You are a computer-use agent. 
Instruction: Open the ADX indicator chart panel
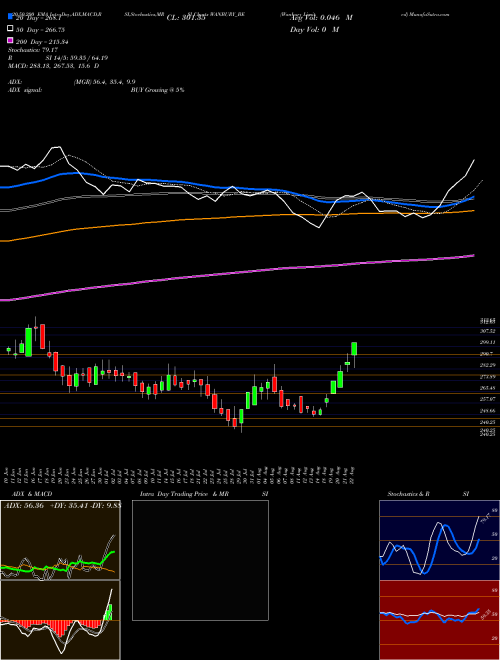[x=60, y=540]
